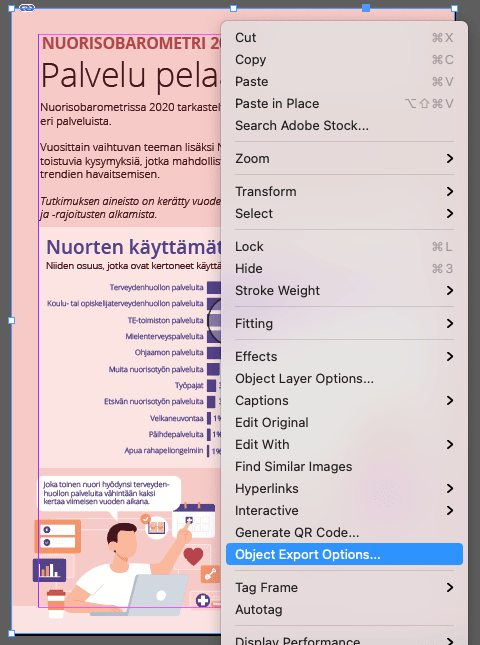Screen dimensions: 480x645
Task: Click the 'TE-toimiston palveluita' chart label
Action: 165,320
